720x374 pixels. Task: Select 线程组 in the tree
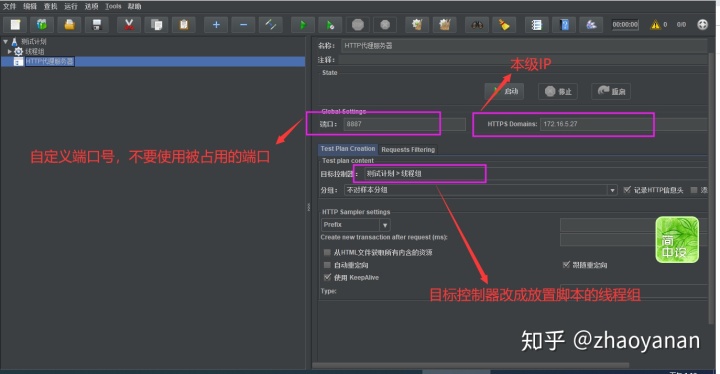click(35, 51)
